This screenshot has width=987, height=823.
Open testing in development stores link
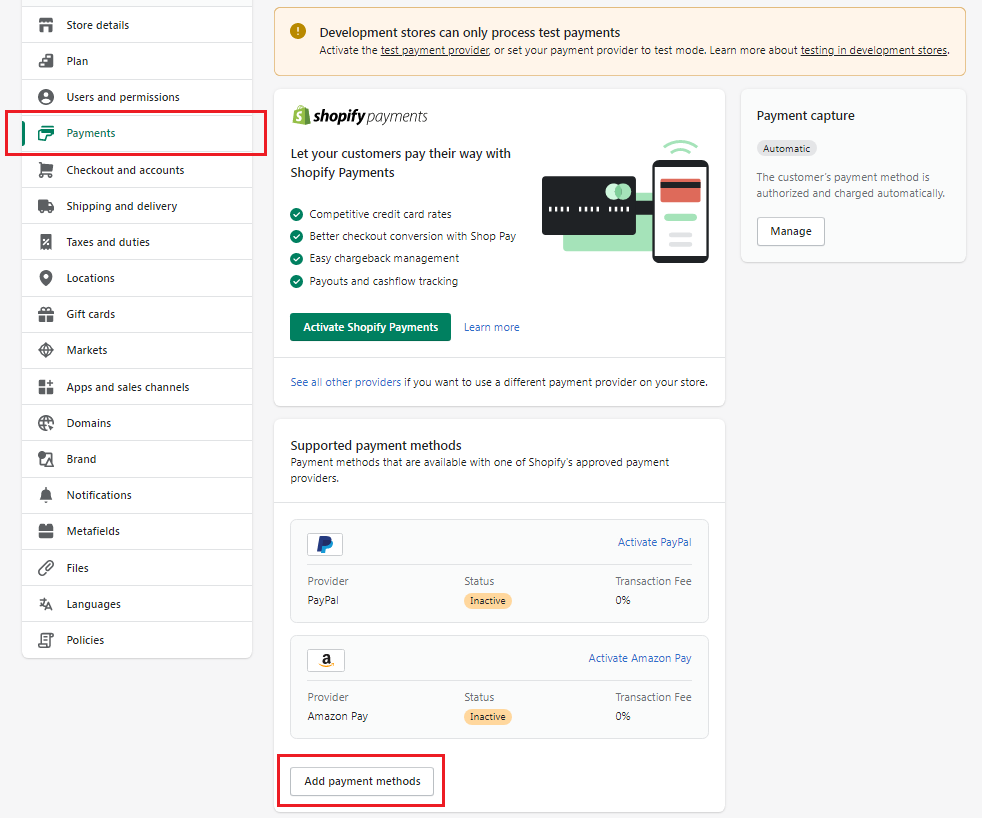(x=874, y=50)
